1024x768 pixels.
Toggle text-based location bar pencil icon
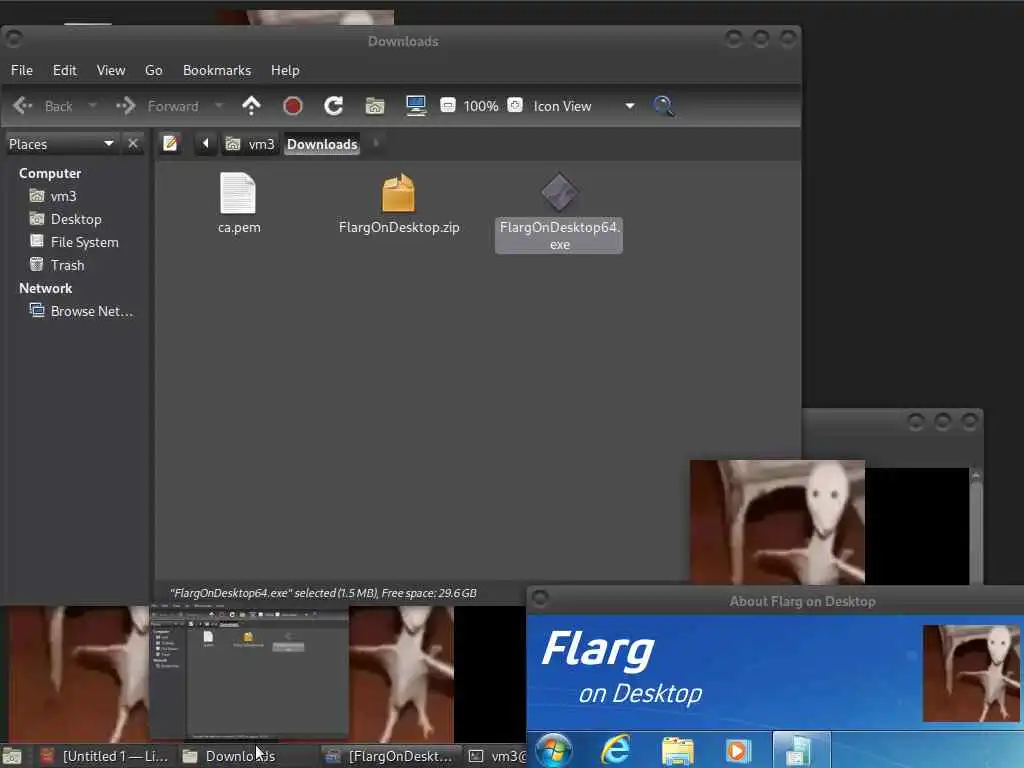[x=170, y=143]
